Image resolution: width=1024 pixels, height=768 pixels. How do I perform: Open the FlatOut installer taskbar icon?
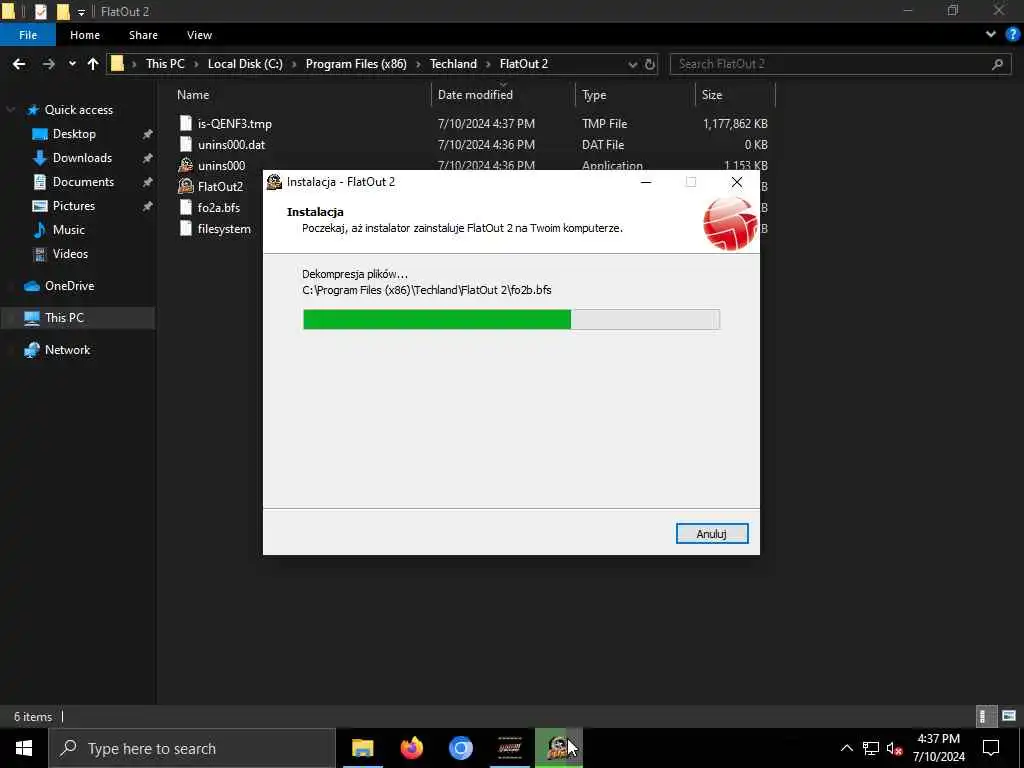click(x=558, y=748)
